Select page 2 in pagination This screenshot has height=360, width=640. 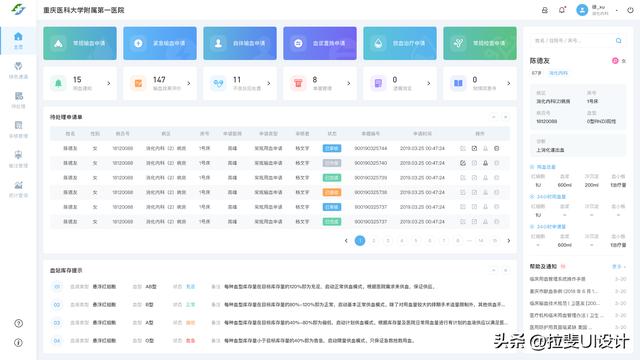[x=373, y=241]
